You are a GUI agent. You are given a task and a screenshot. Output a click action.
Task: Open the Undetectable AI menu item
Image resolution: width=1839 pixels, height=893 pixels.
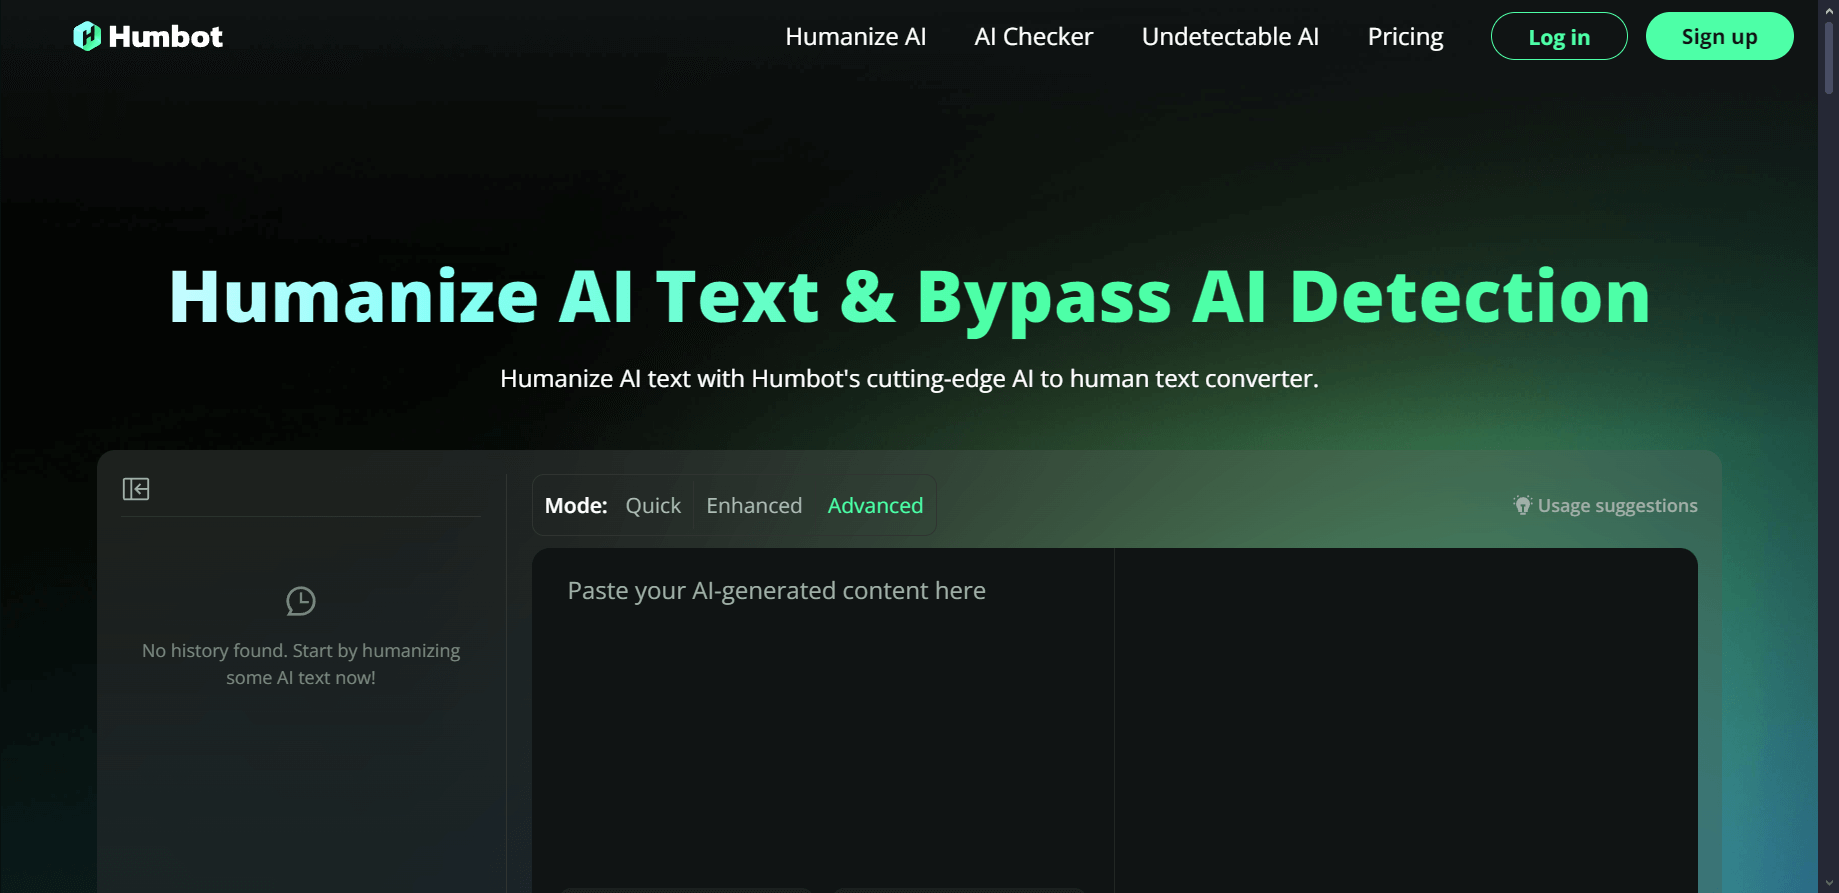pyautogui.click(x=1230, y=37)
